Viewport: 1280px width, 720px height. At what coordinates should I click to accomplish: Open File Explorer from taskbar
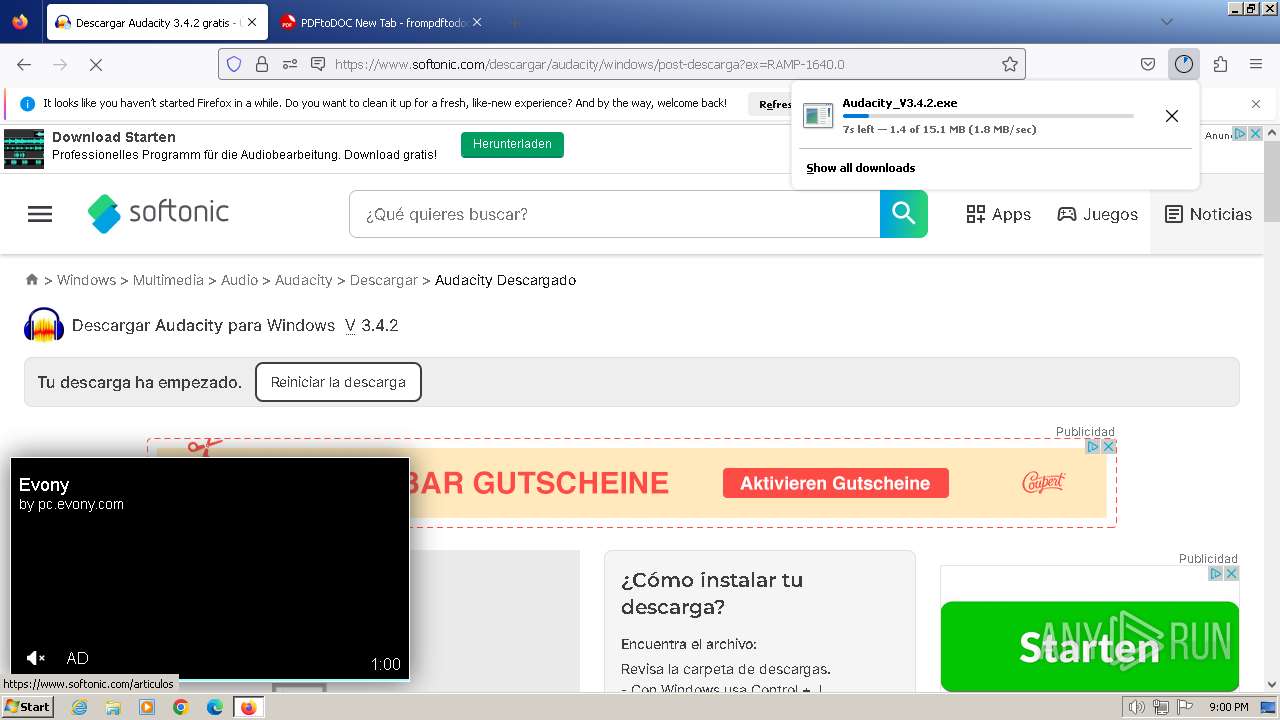click(113, 707)
